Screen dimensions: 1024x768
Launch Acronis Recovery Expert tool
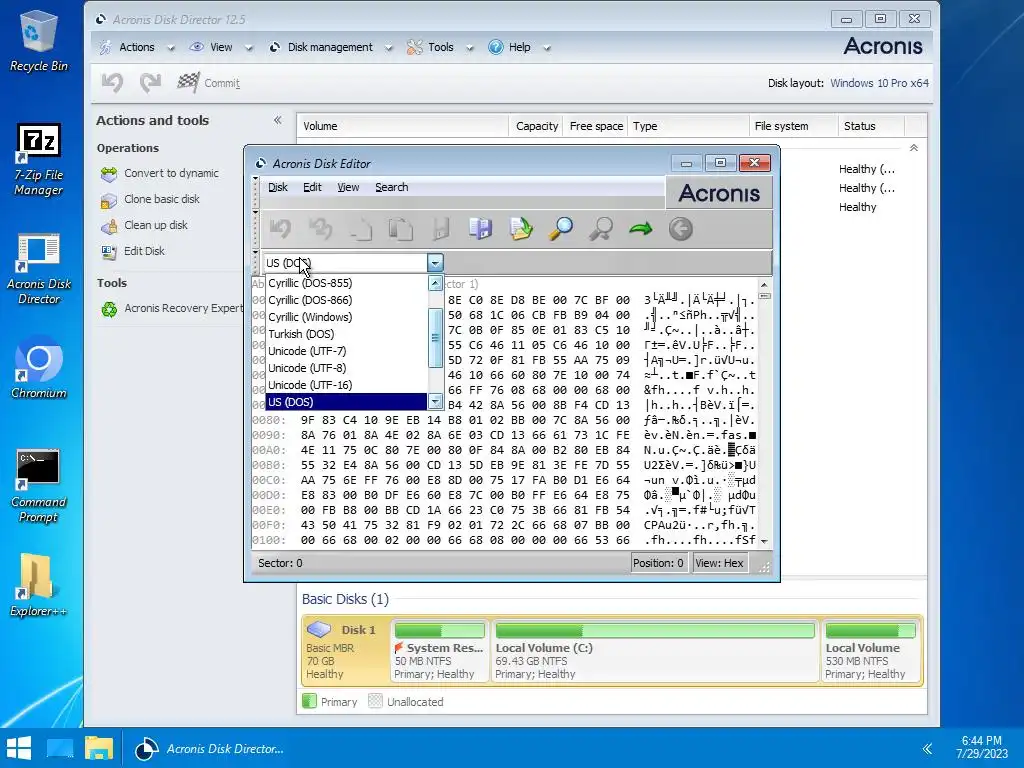[171, 308]
